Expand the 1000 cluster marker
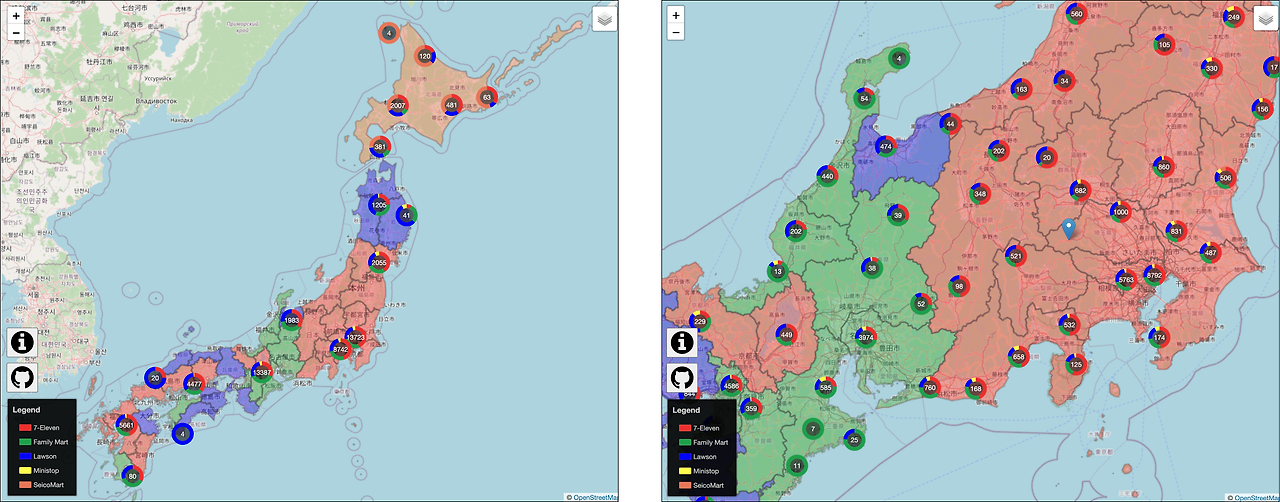Image resolution: width=1280 pixels, height=502 pixels. (x=1121, y=212)
